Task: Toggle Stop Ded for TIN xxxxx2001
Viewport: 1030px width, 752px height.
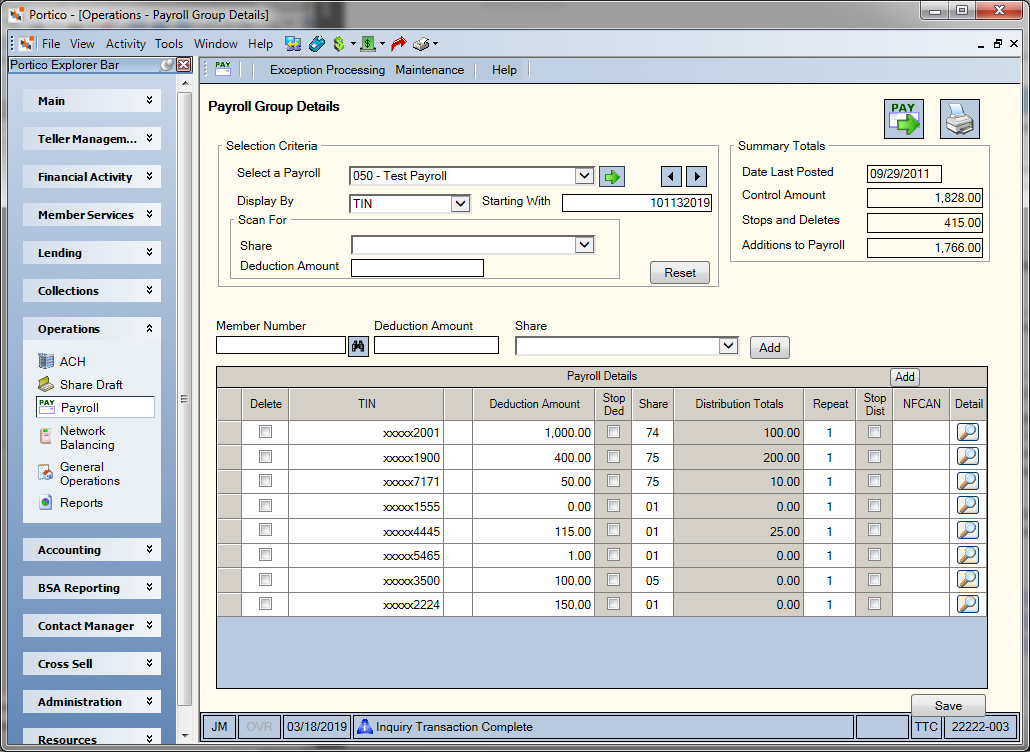Action: click(x=614, y=431)
